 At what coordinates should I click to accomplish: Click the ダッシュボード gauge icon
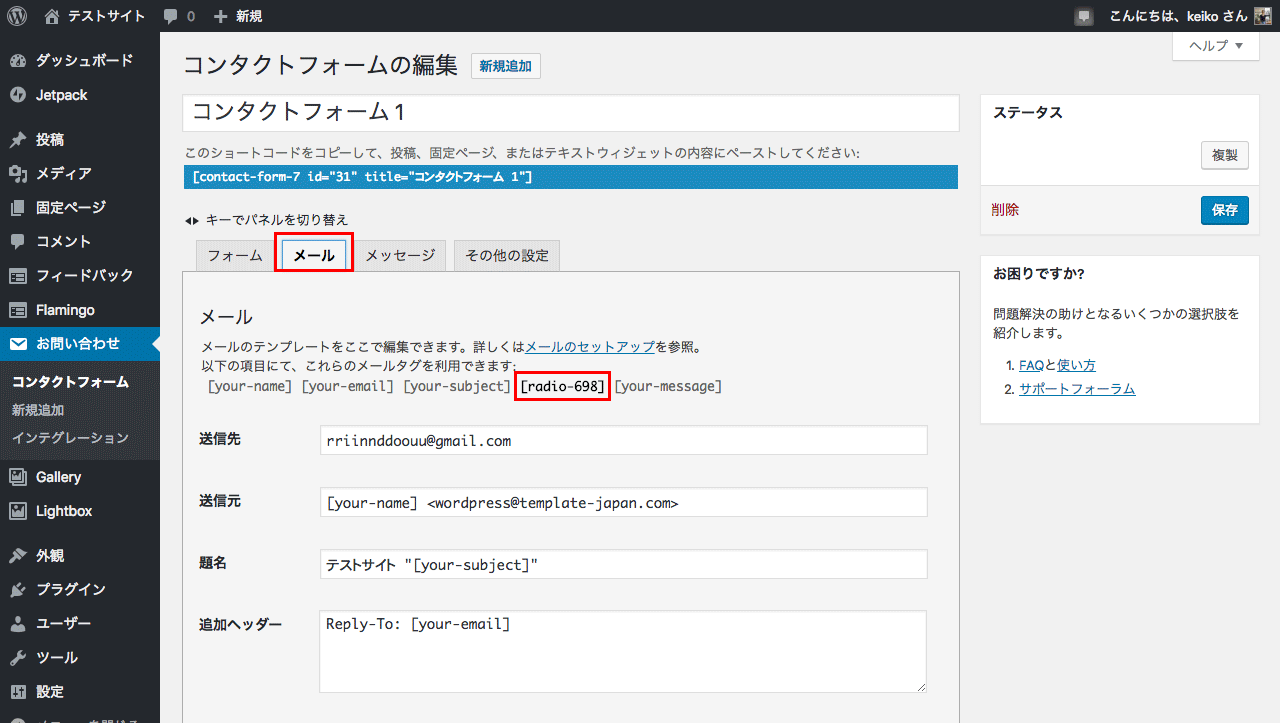coord(18,61)
